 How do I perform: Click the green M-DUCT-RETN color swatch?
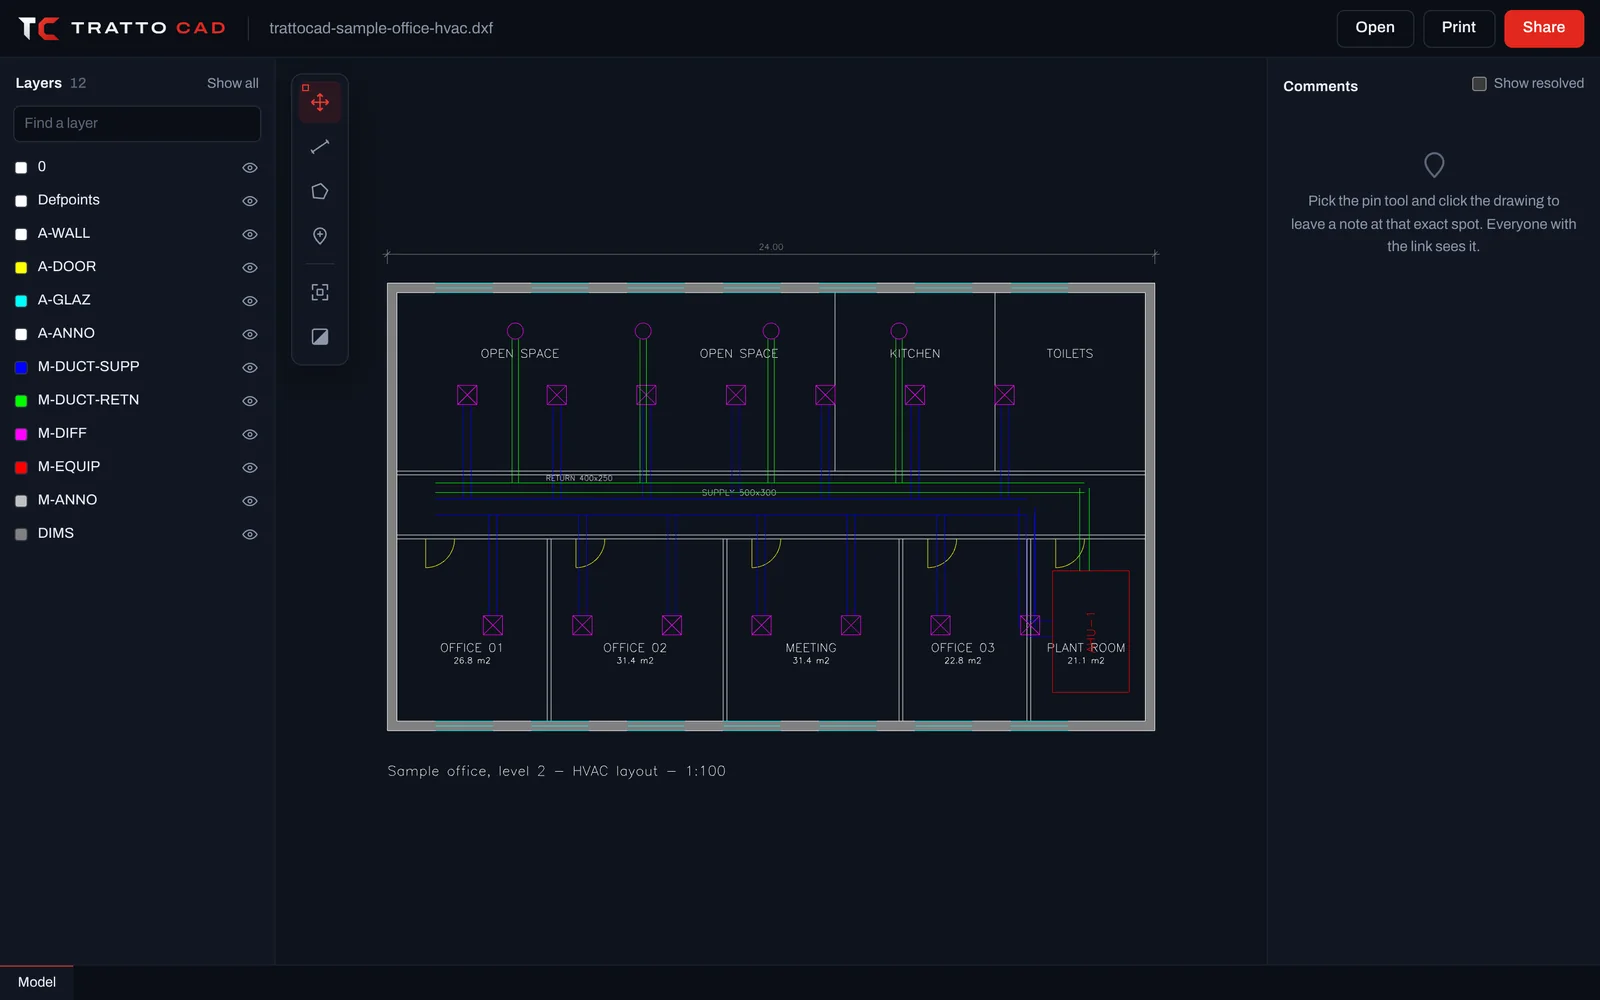click(x=21, y=401)
